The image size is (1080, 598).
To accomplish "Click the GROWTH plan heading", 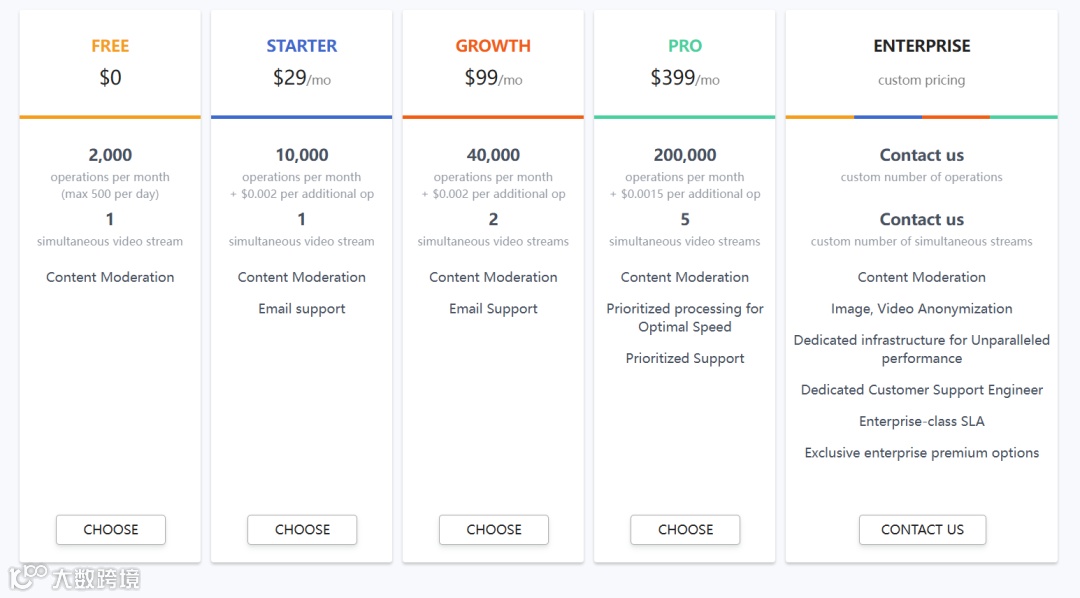I will click(493, 46).
